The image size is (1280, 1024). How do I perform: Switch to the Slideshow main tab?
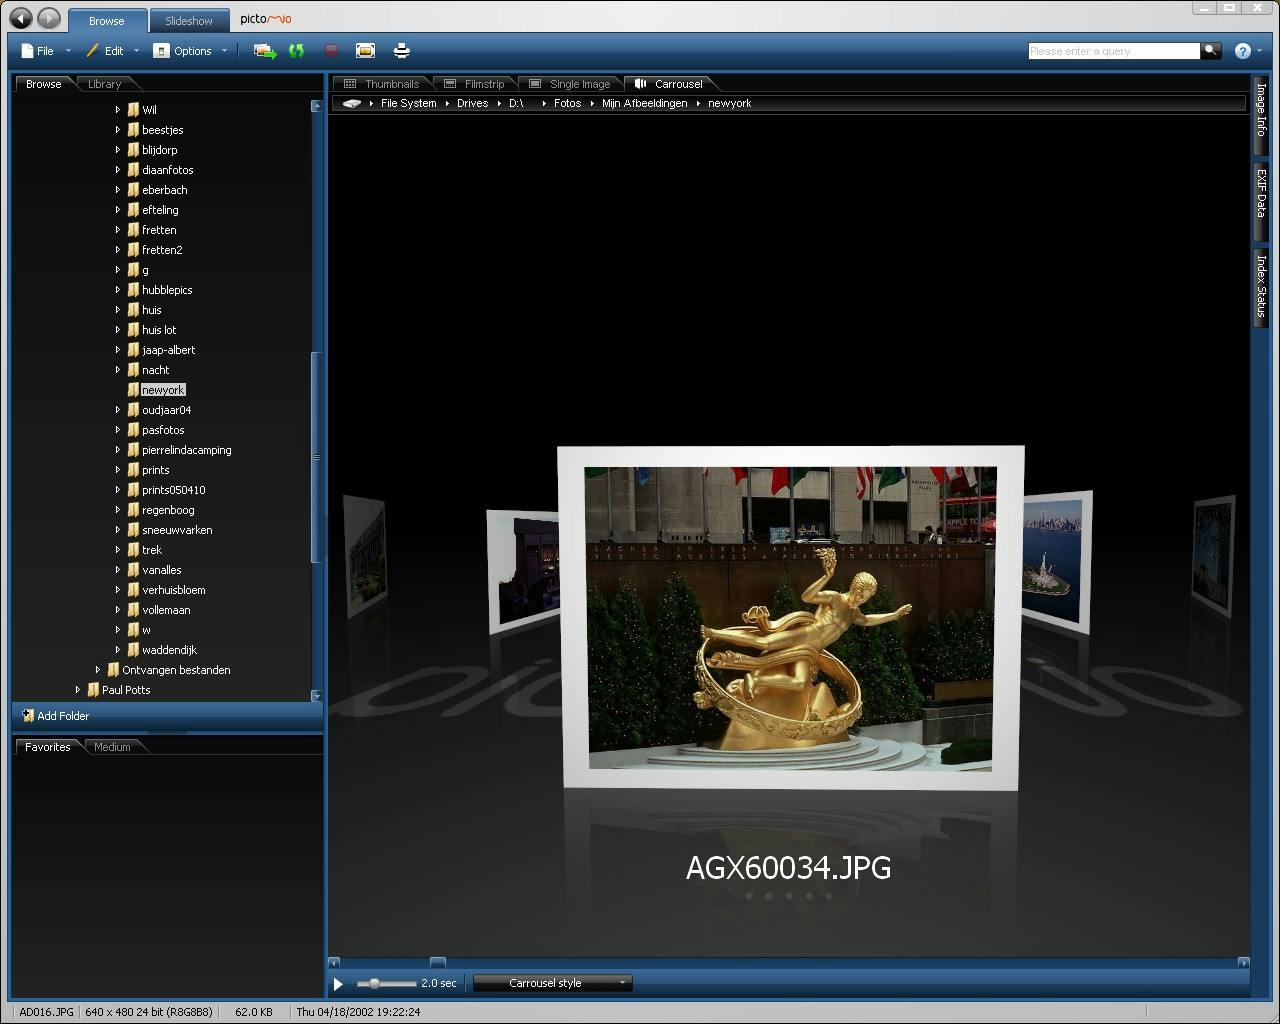[189, 20]
